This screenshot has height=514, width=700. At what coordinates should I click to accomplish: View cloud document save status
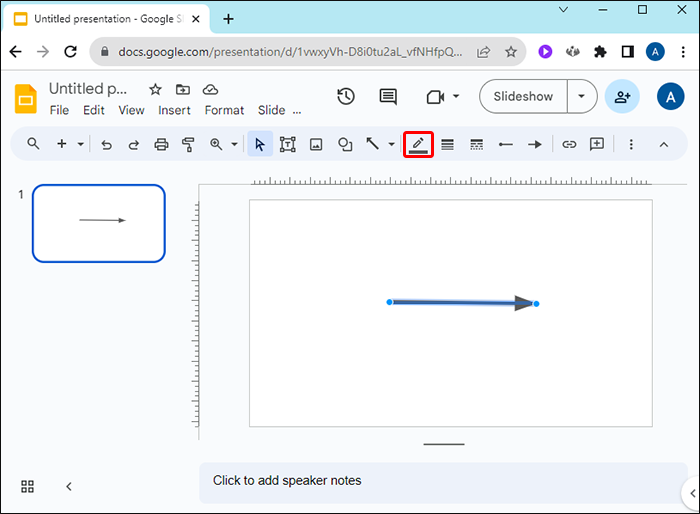[x=210, y=89]
